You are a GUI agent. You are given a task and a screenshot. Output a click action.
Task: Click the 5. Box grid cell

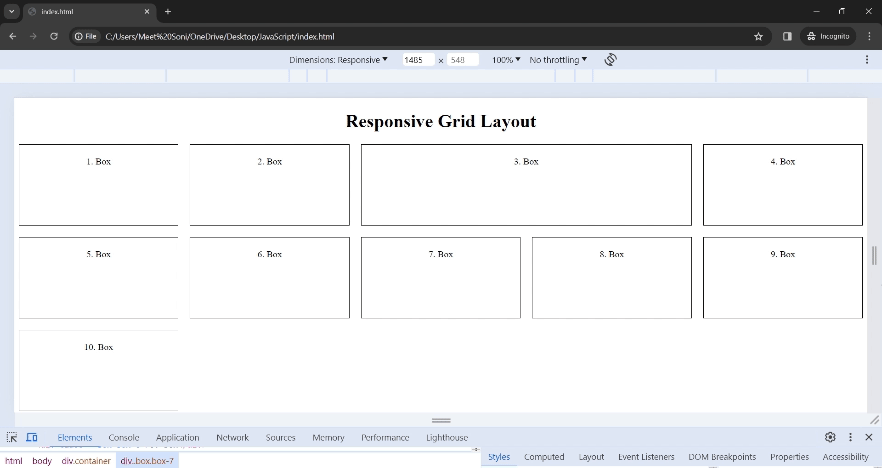98,278
